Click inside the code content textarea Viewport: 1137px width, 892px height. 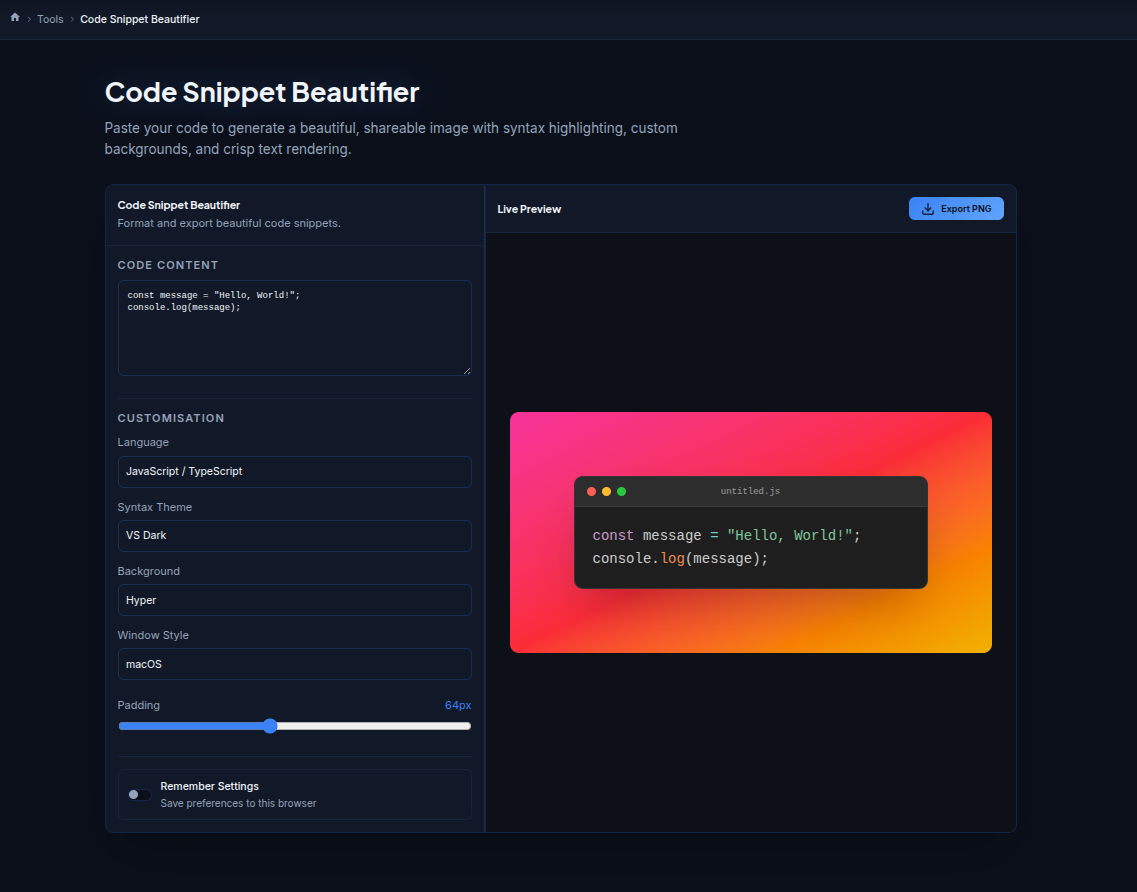point(294,328)
